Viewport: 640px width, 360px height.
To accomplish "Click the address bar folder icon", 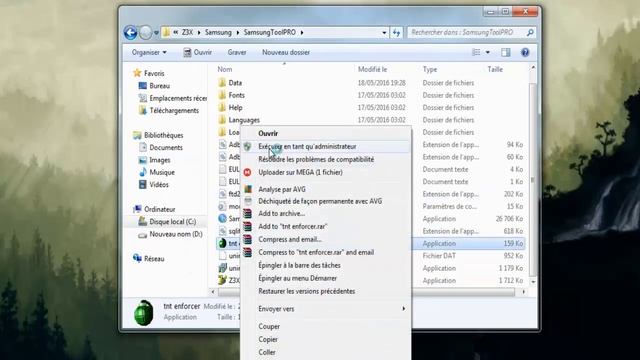I will pyautogui.click(x=166, y=32).
